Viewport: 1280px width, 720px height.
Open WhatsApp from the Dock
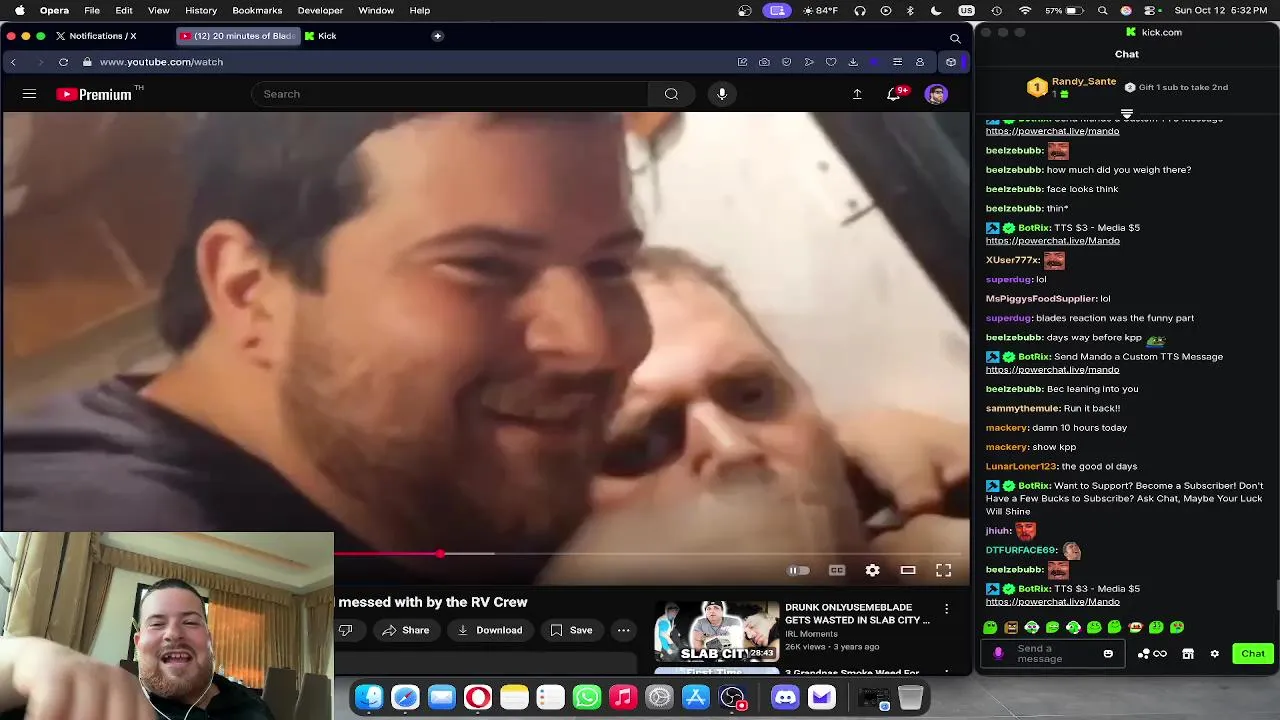click(587, 697)
